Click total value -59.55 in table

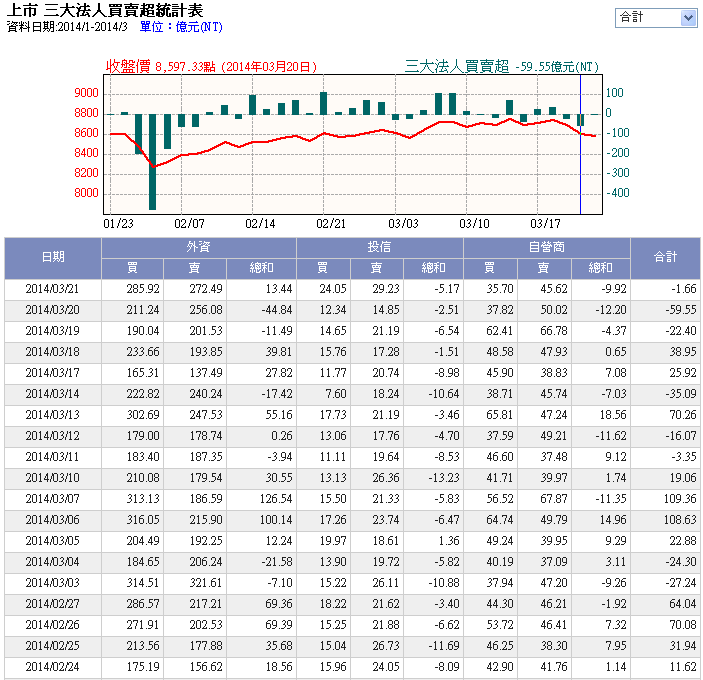click(681, 310)
